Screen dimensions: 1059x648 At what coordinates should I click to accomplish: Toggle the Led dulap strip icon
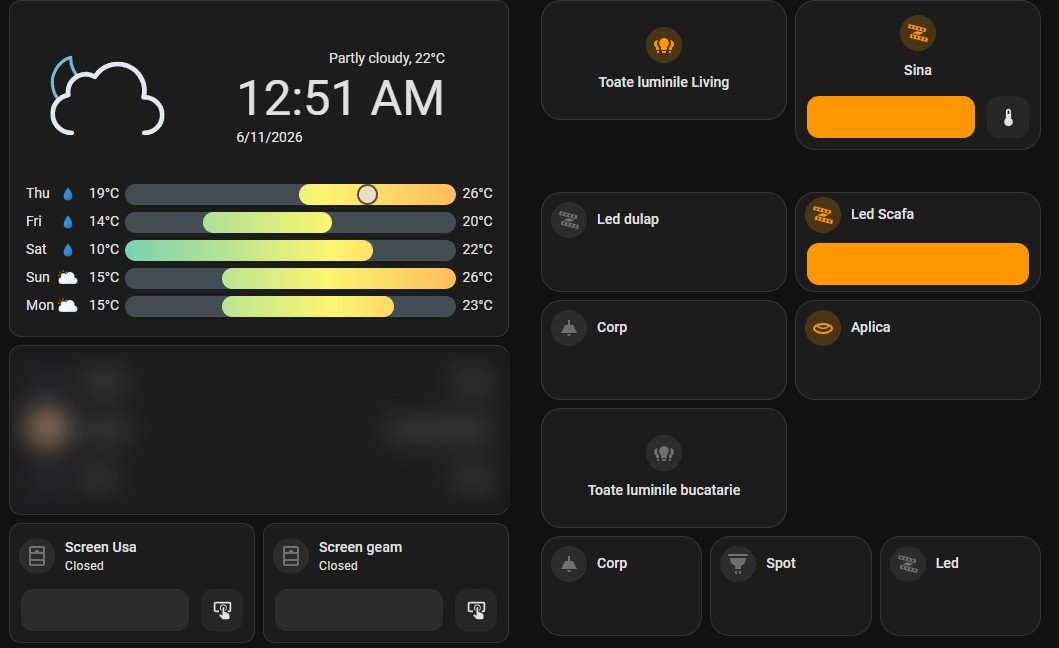coord(569,220)
